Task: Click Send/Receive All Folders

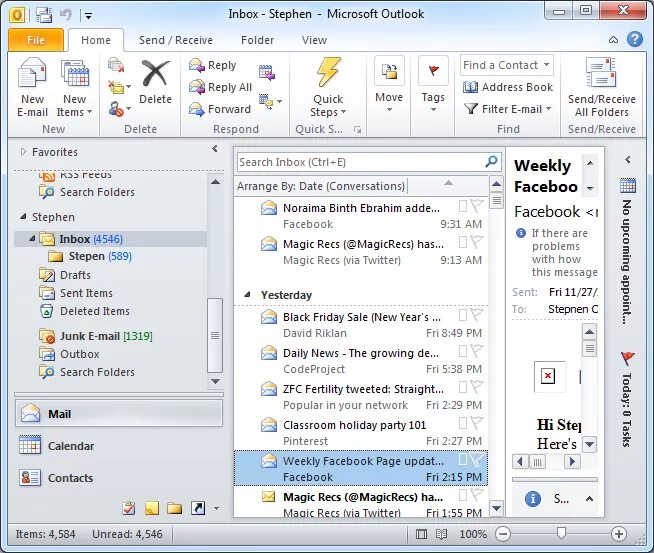Action: (x=601, y=88)
